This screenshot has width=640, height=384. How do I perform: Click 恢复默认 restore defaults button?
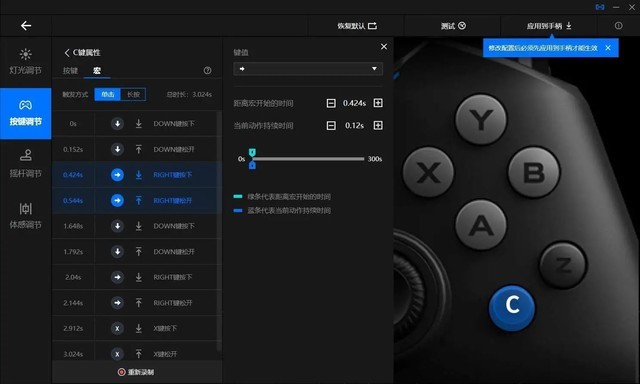(x=357, y=26)
